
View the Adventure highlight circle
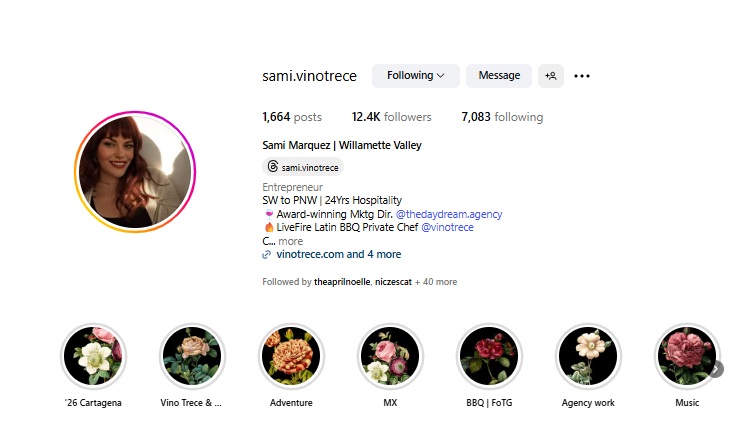click(x=291, y=356)
